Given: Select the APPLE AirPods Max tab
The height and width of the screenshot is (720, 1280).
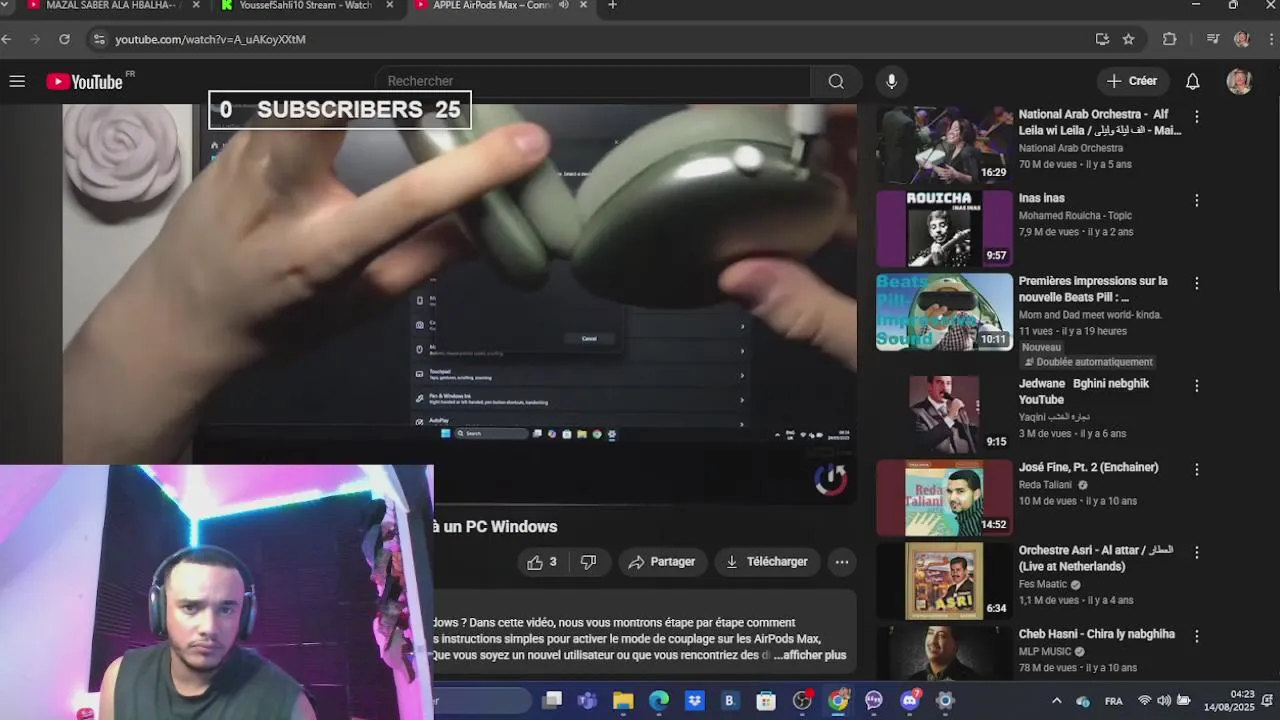Looking at the screenshot, I should [490, 5].
